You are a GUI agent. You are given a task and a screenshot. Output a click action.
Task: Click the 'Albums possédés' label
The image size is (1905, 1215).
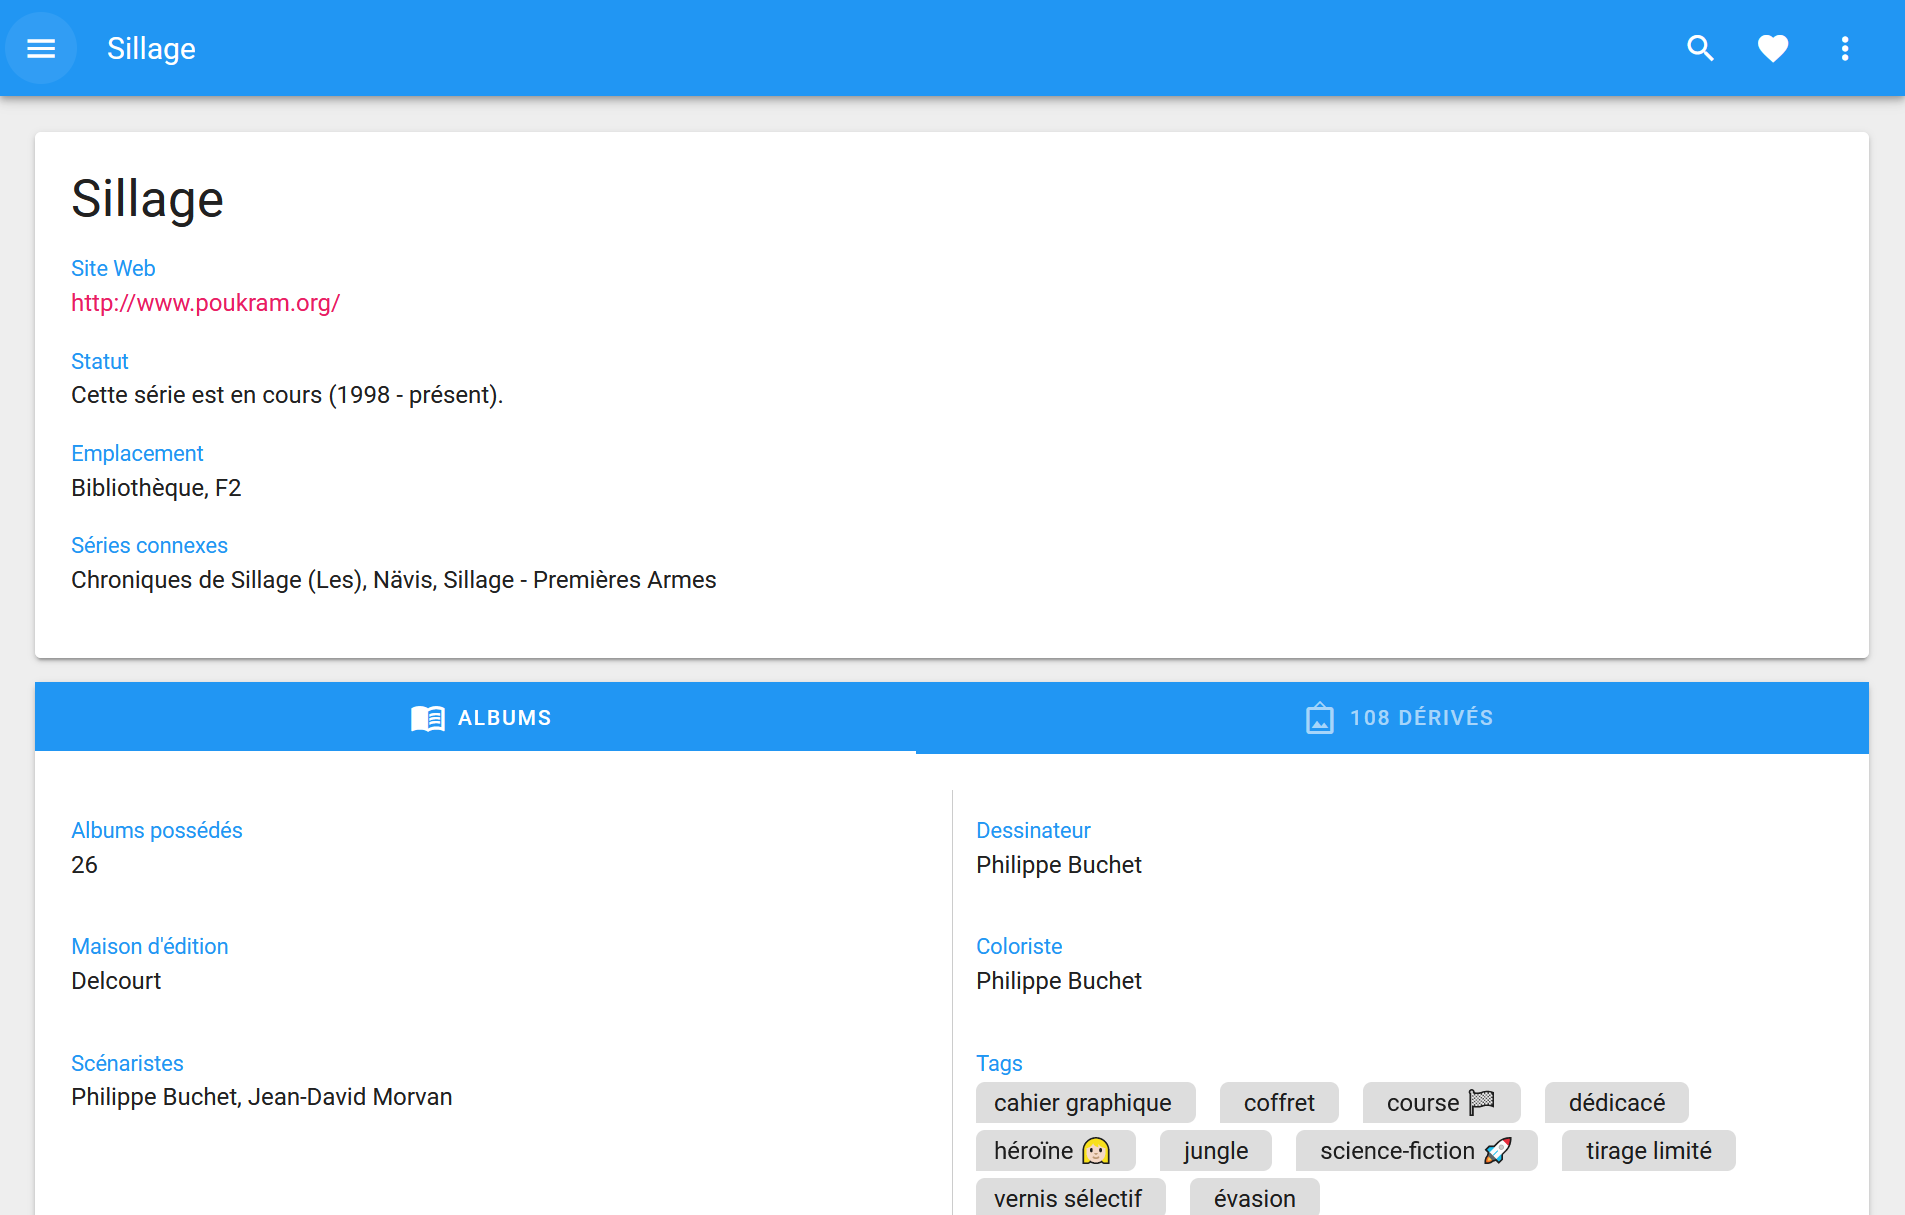(157, 830)
